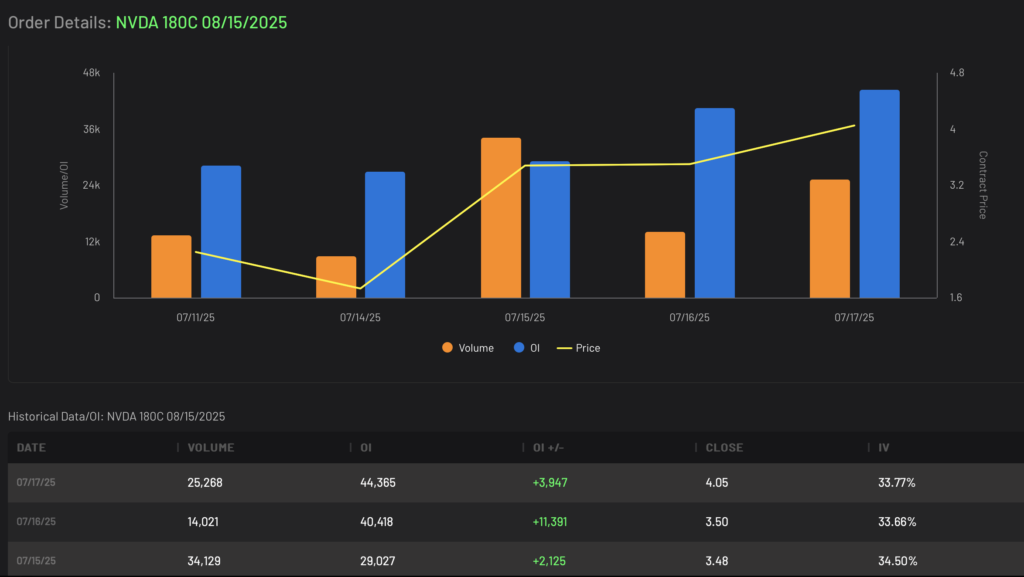Click OI change value +2,125
The height and width of the screenshot is (577, 1024).
point(549,561)
